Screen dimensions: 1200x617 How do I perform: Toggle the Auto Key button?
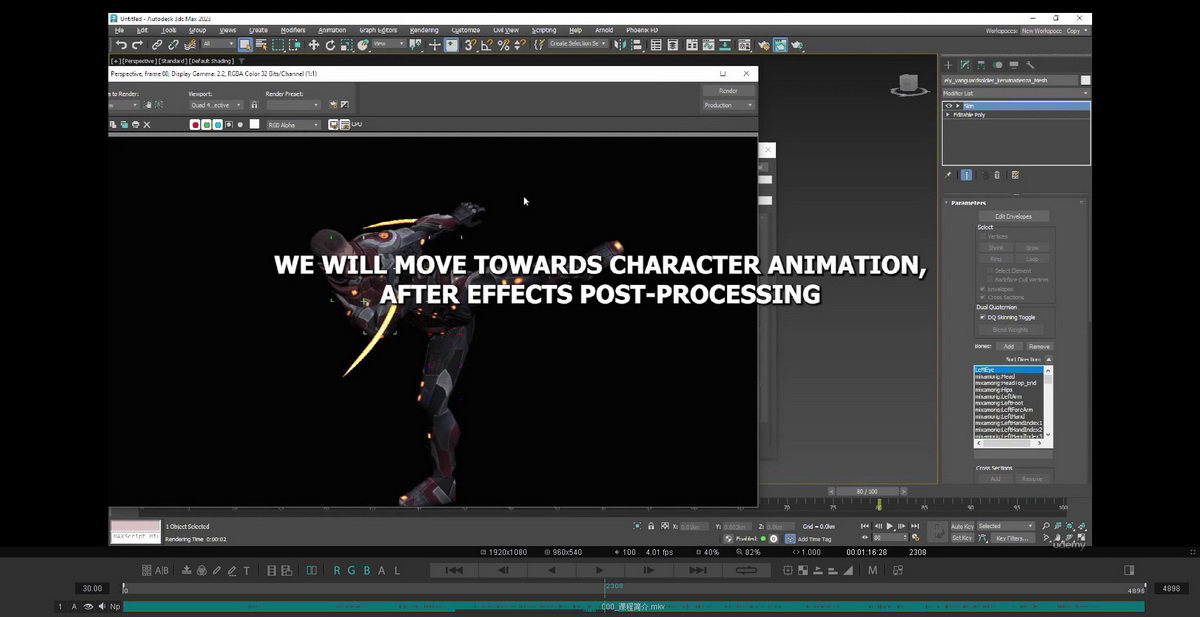962,526
